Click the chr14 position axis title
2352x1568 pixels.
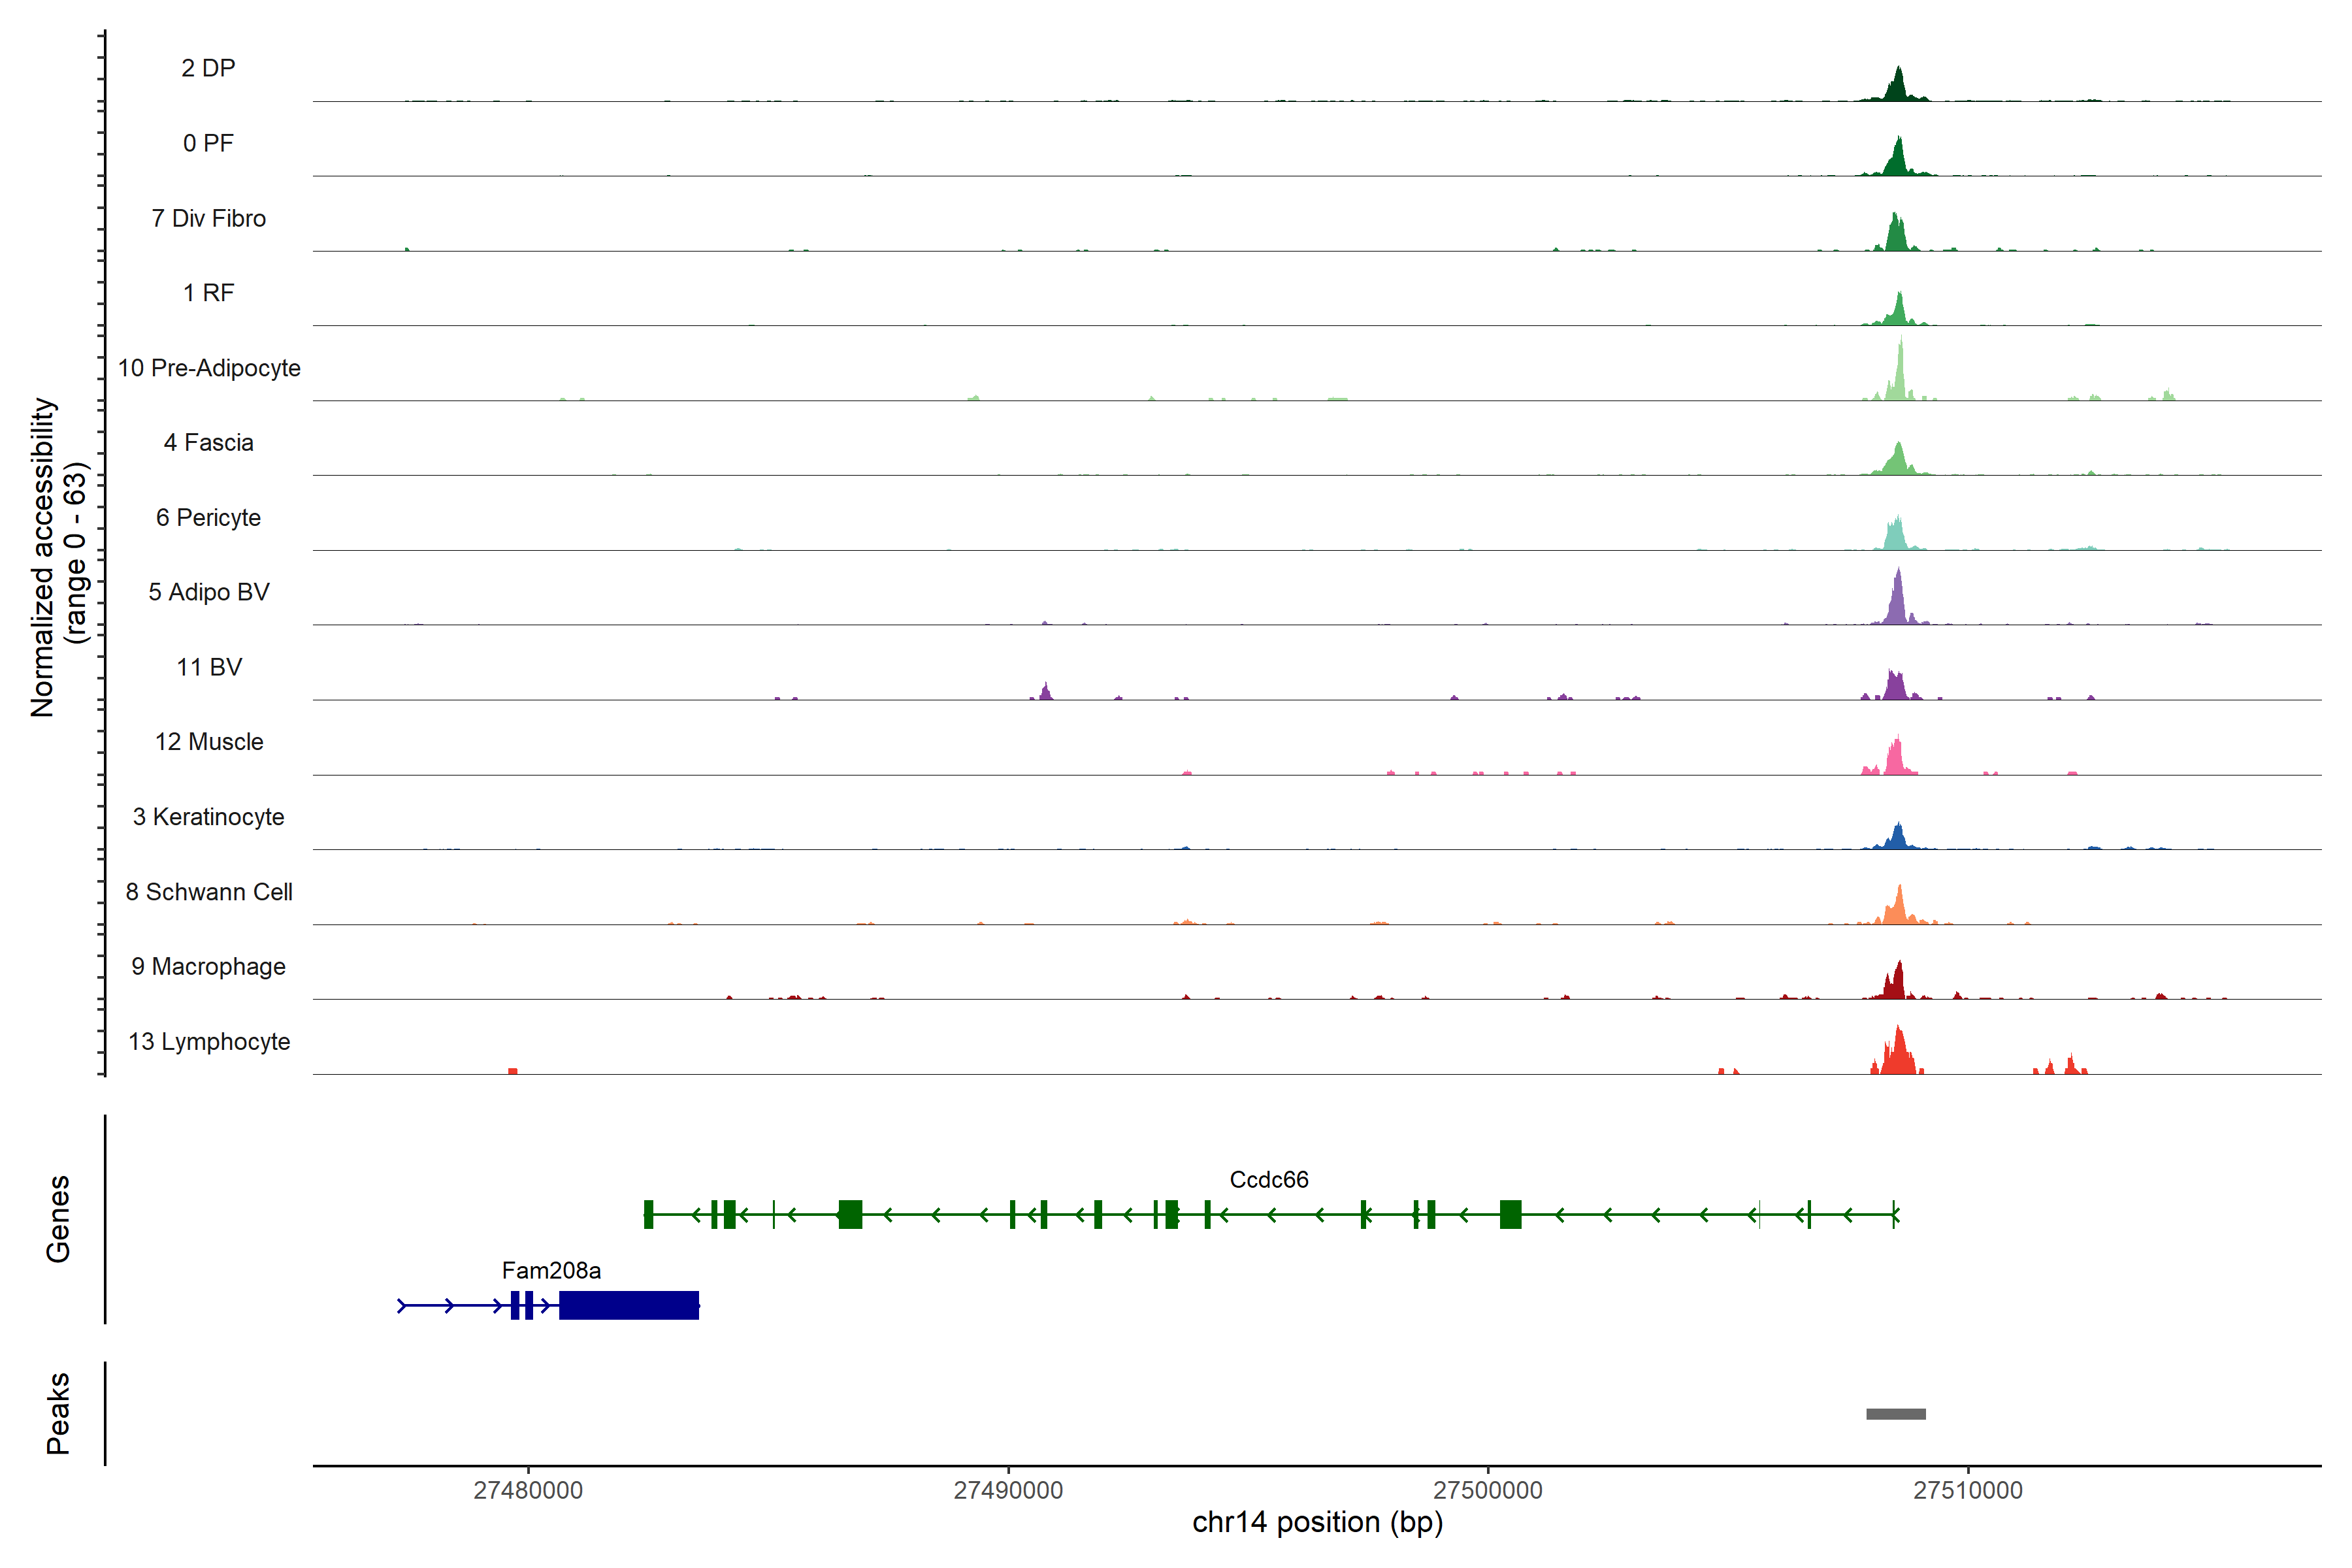1317,1522
